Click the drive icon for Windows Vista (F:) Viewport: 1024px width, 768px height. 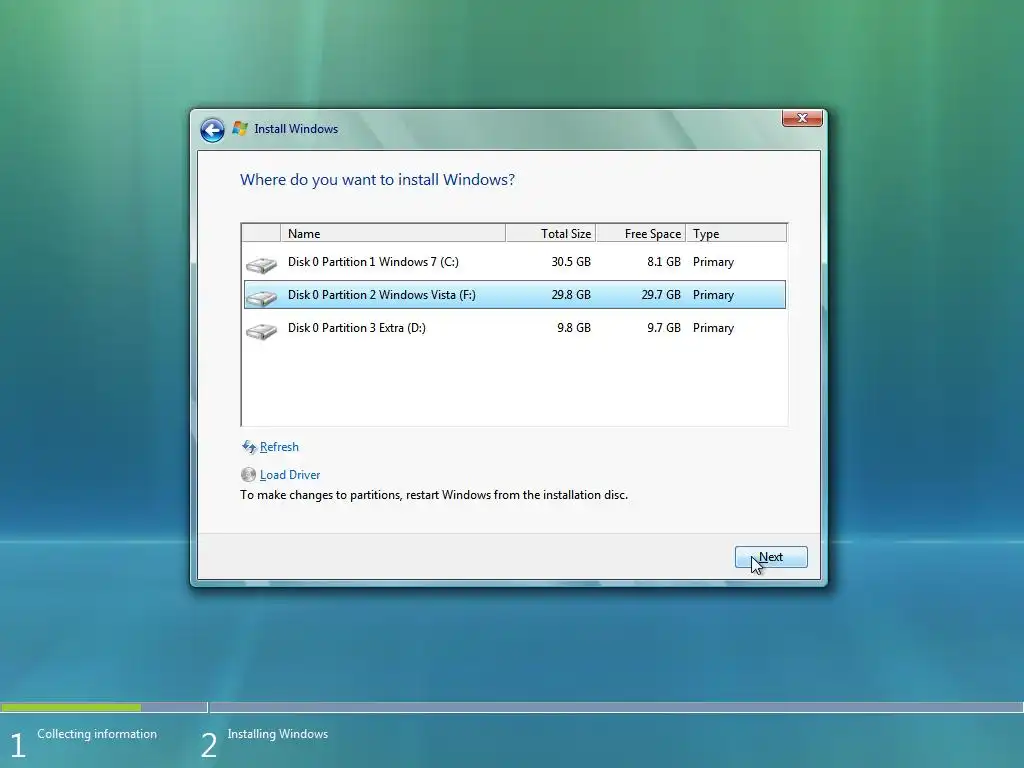261,297
